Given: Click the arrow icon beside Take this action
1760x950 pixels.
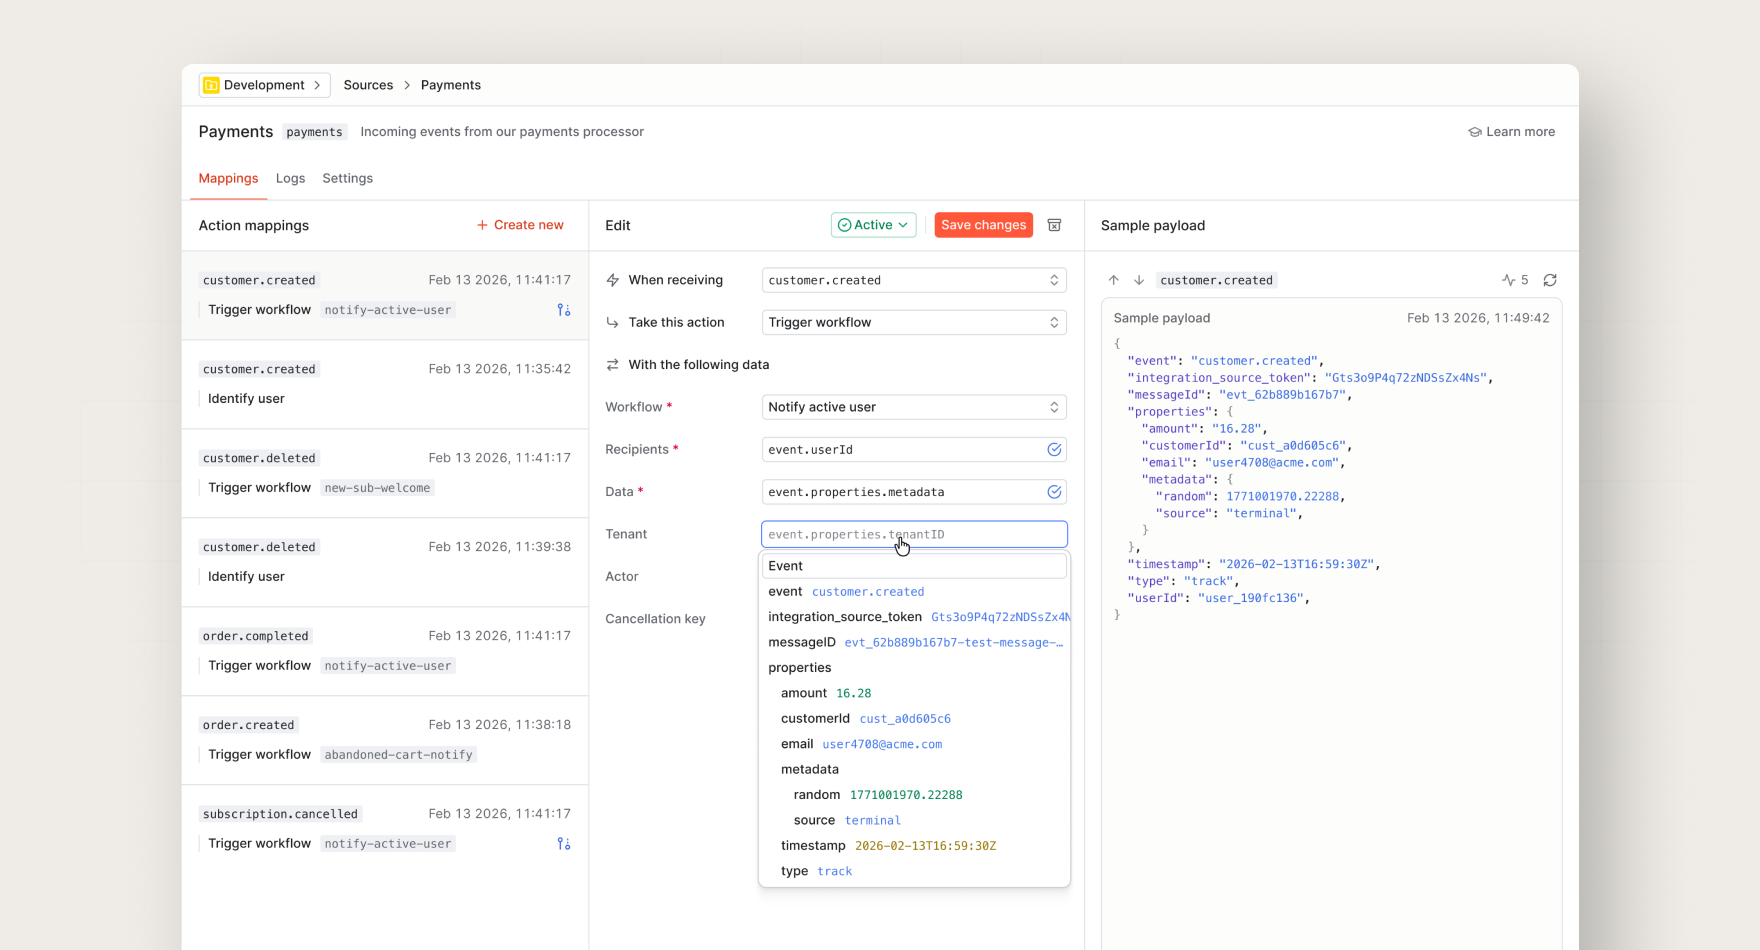Looking at the screenshot, I should [613, 322].
